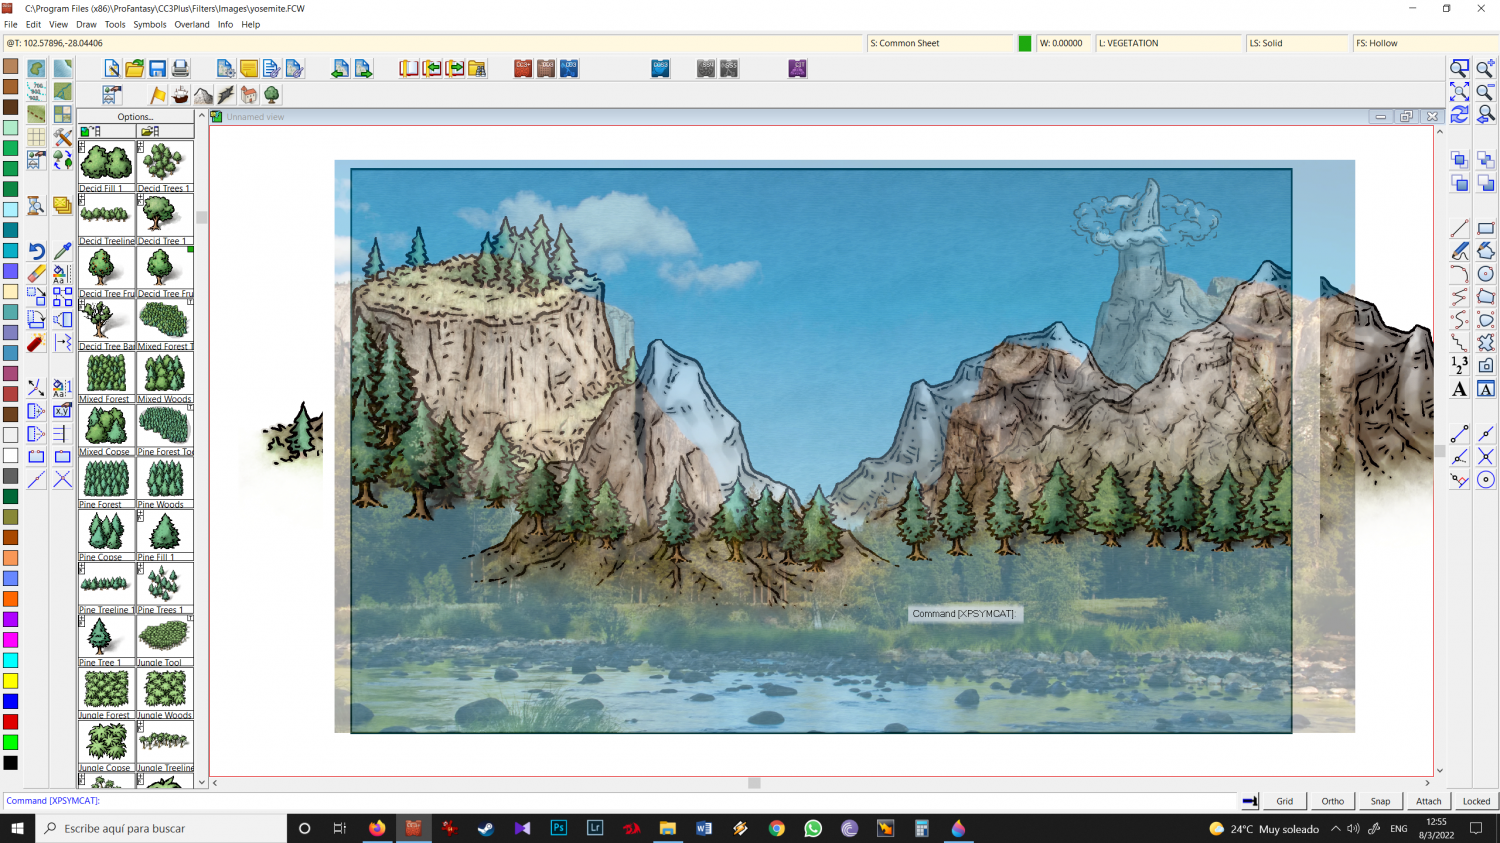
Task: Open a file with the folder icon
Action: pos(135,68)
